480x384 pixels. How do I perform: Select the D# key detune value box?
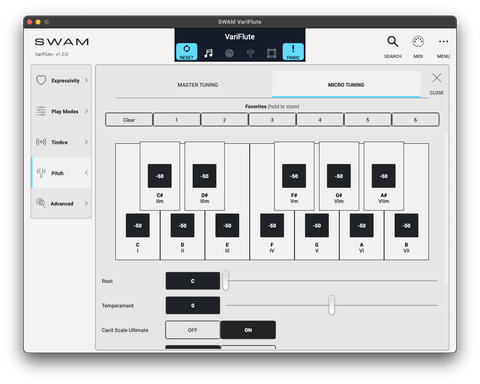point(204,176)
